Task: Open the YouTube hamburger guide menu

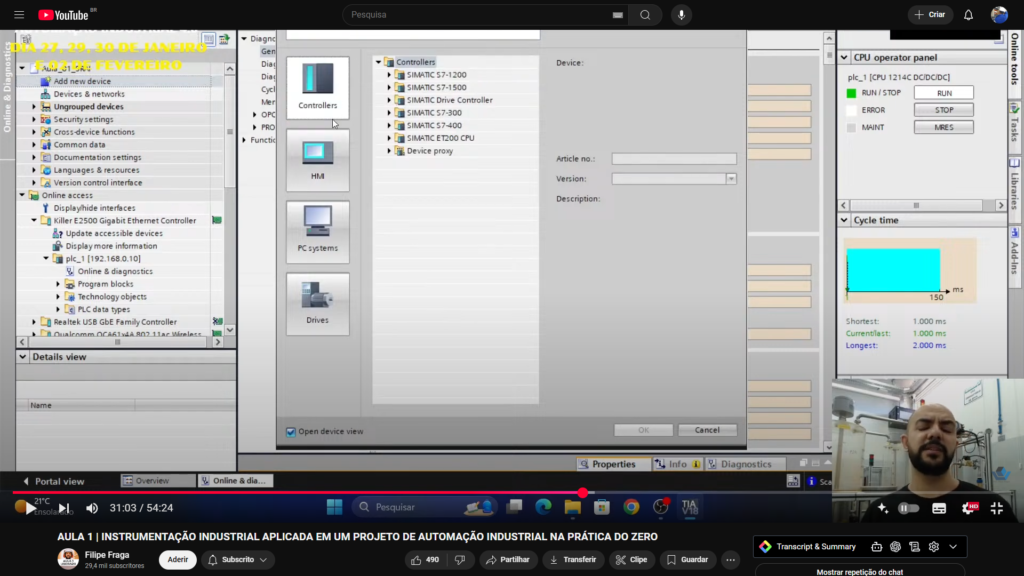Action: tap(19, 14)
